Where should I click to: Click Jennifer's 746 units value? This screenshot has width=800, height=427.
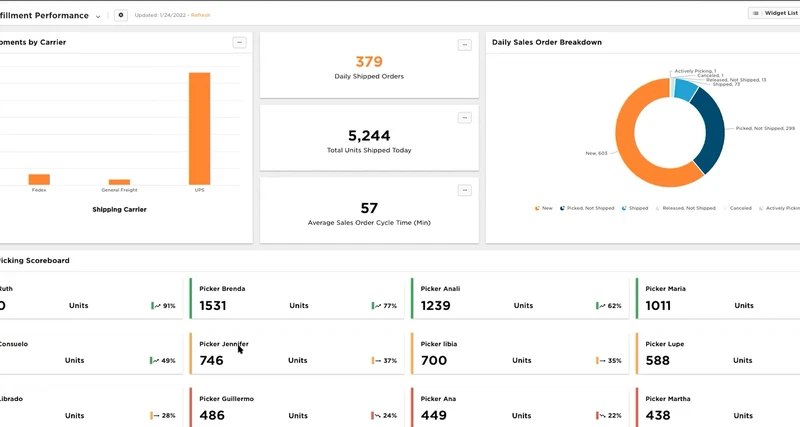pyautogui.click(x=211, y=361)
